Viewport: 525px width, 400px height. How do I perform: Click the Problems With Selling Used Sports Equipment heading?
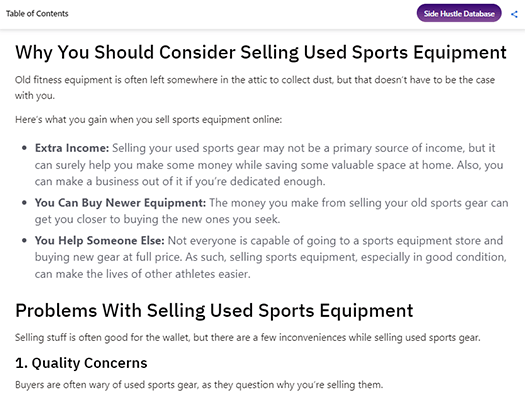point(214,310)
